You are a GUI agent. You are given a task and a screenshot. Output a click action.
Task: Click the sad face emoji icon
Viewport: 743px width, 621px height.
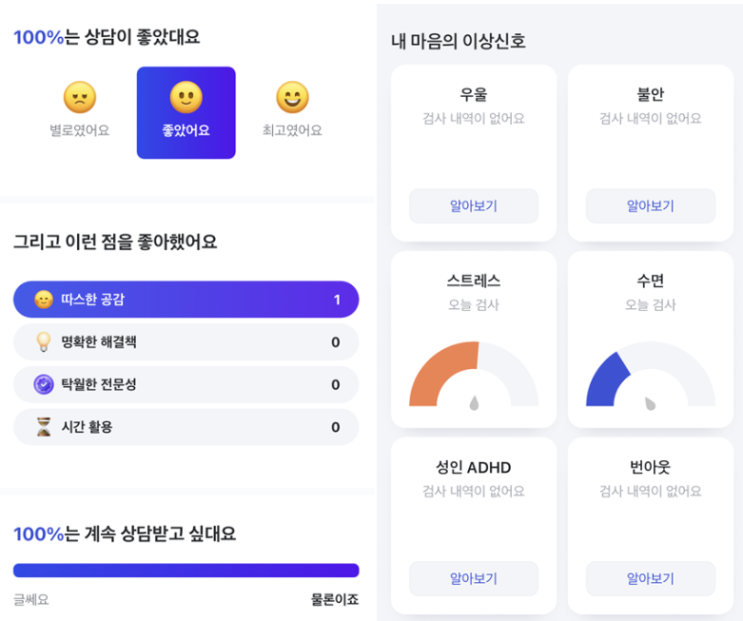click(x=79, y=97)
